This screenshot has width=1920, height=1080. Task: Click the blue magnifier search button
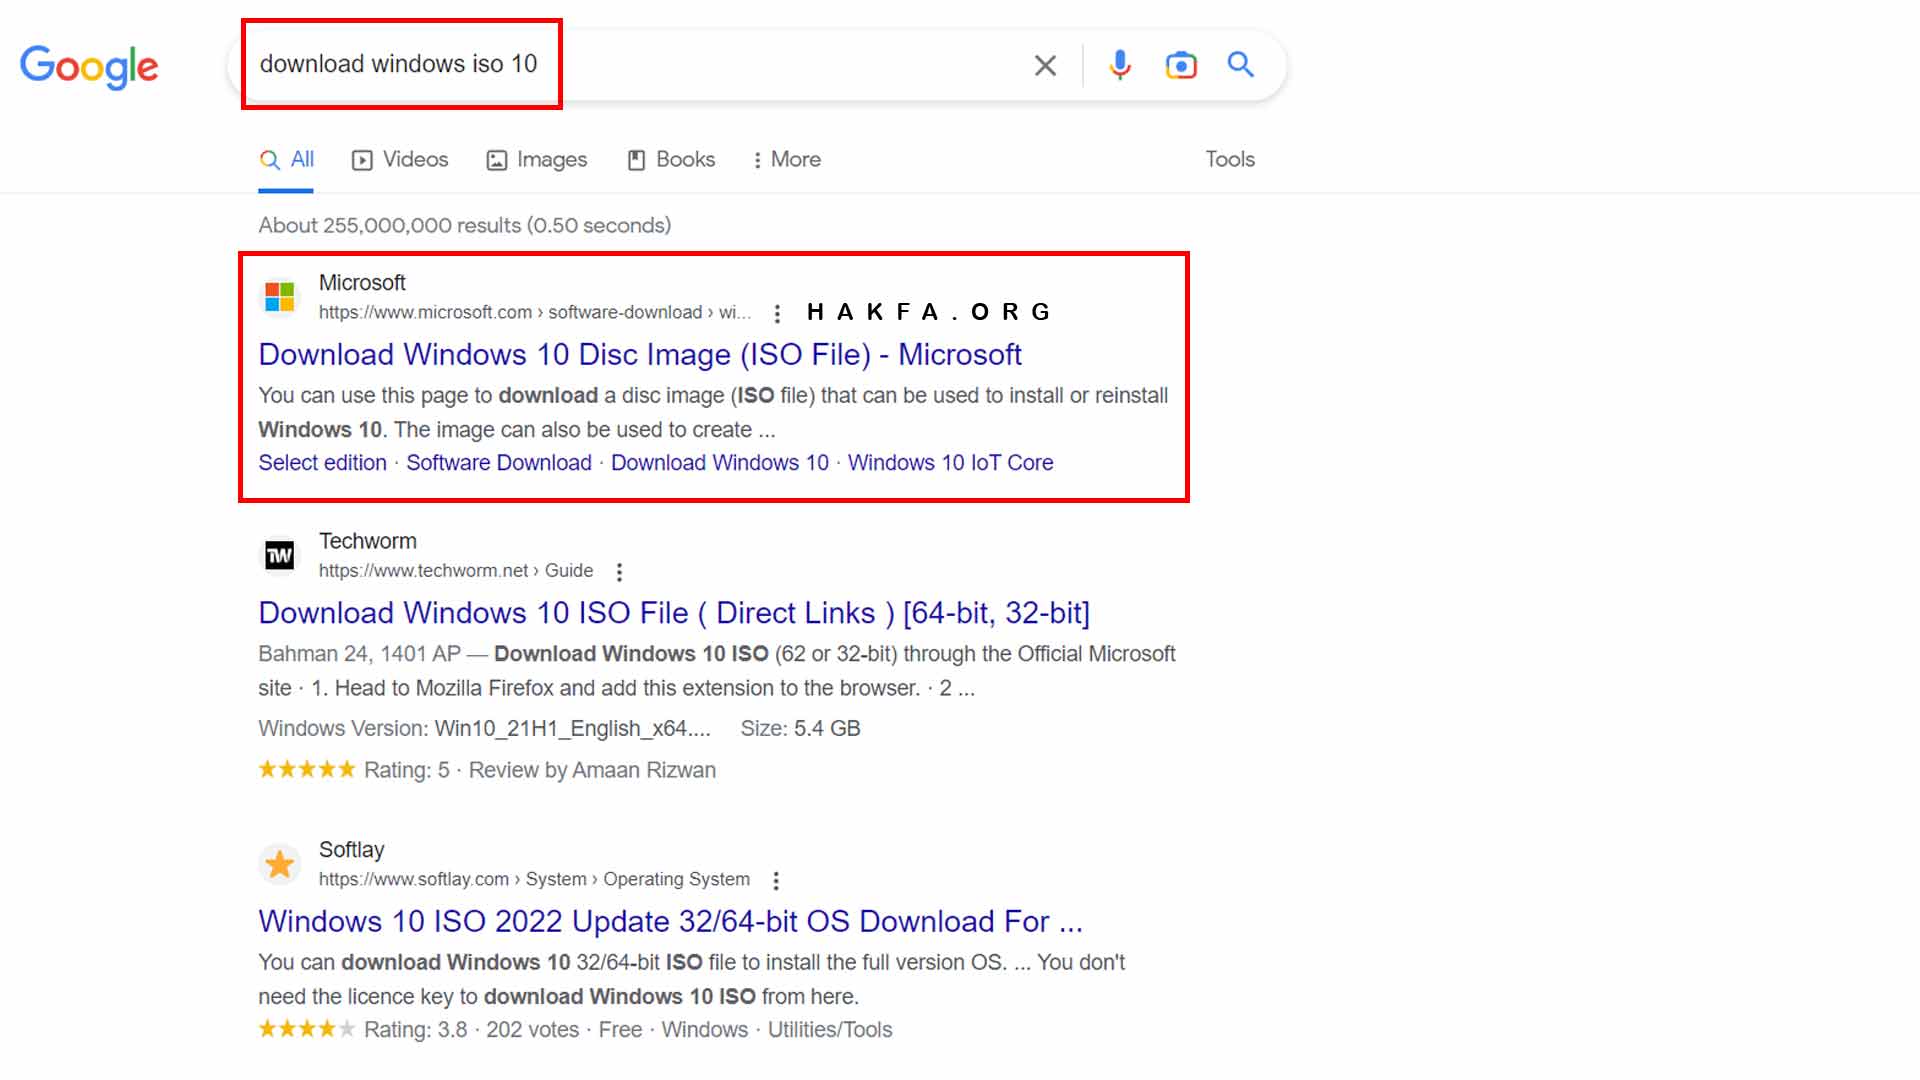[x=1241, y=65]
